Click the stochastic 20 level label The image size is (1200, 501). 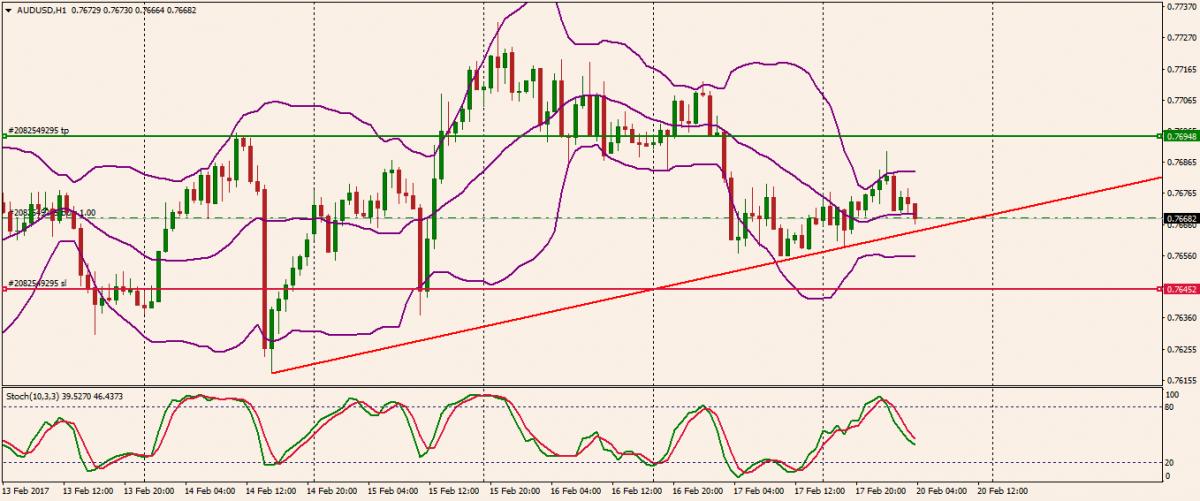pyautogui.click(x=1170, y=462)
